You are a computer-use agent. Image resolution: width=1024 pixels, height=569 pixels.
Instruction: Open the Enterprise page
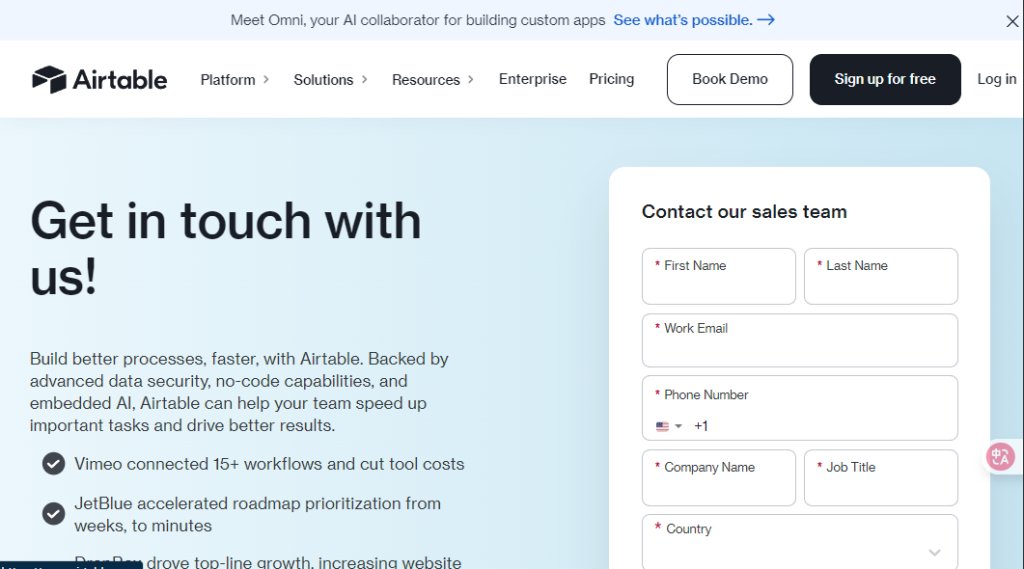tap(533, 79)
